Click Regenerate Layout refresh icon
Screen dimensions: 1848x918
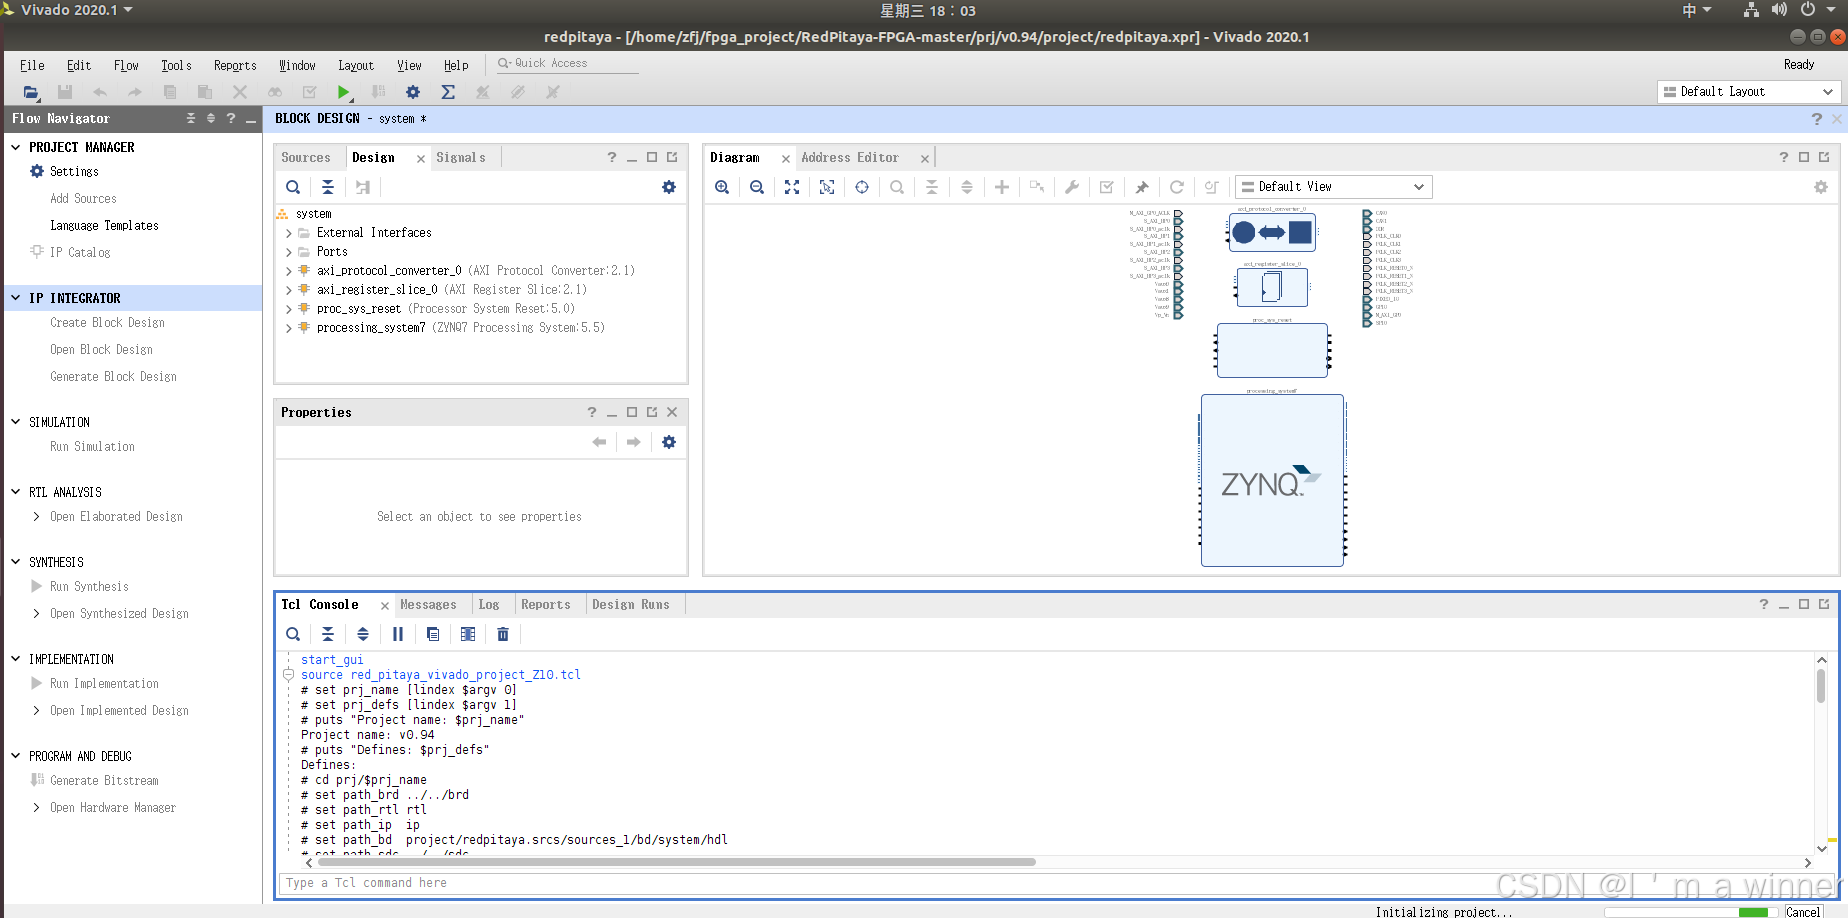[1177, 187]
